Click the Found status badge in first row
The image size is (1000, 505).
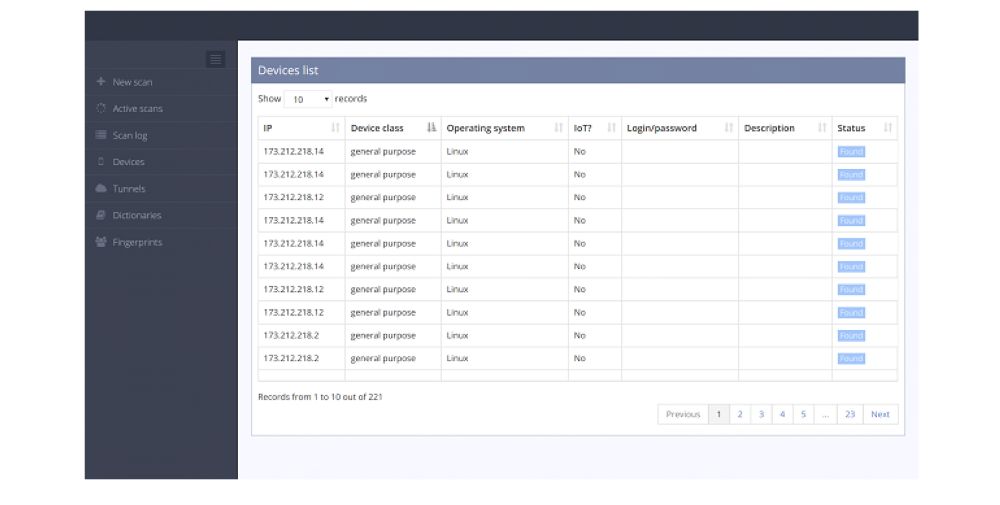[x=851, y=152]
